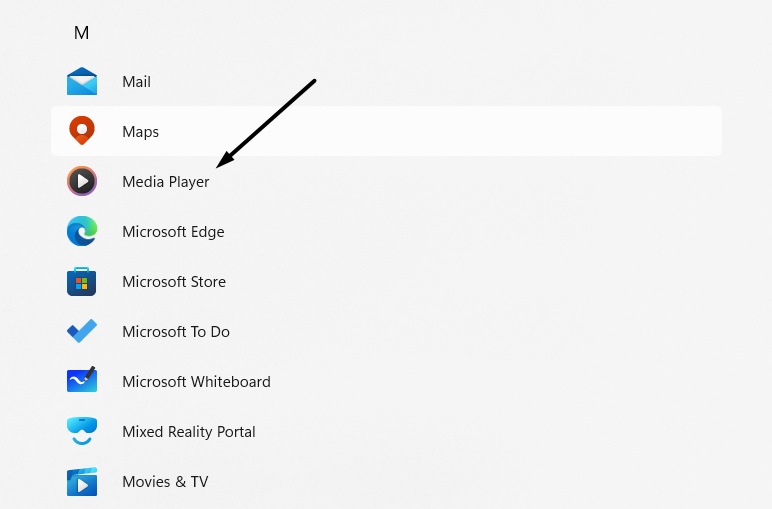Select the Maps text label
The height and width of the screenshot is (509, 772).
pos(140,132)
